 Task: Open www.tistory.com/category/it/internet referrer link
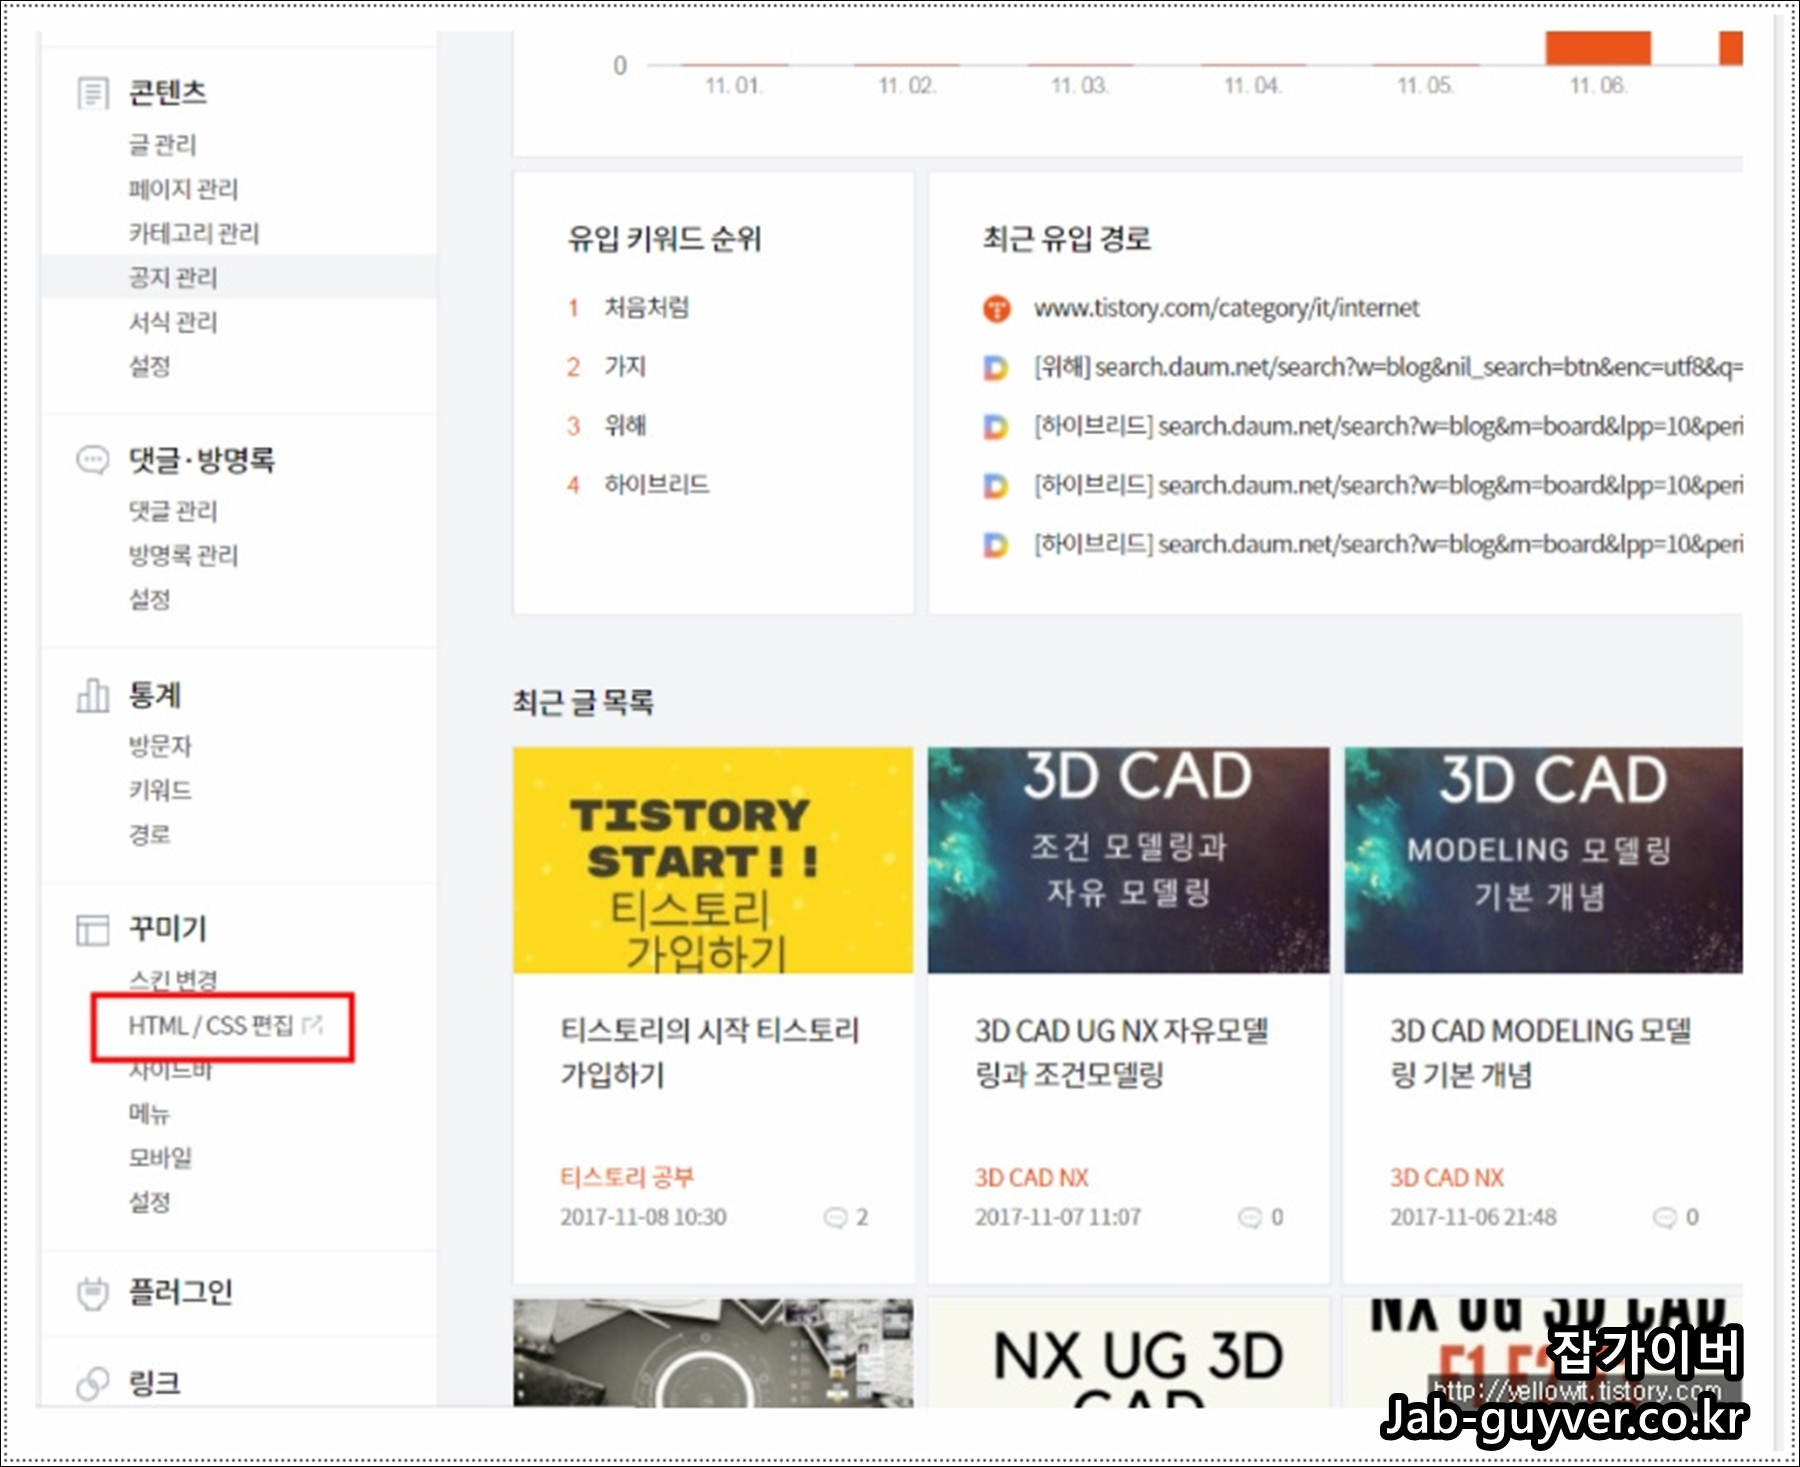pos(1227,308)
